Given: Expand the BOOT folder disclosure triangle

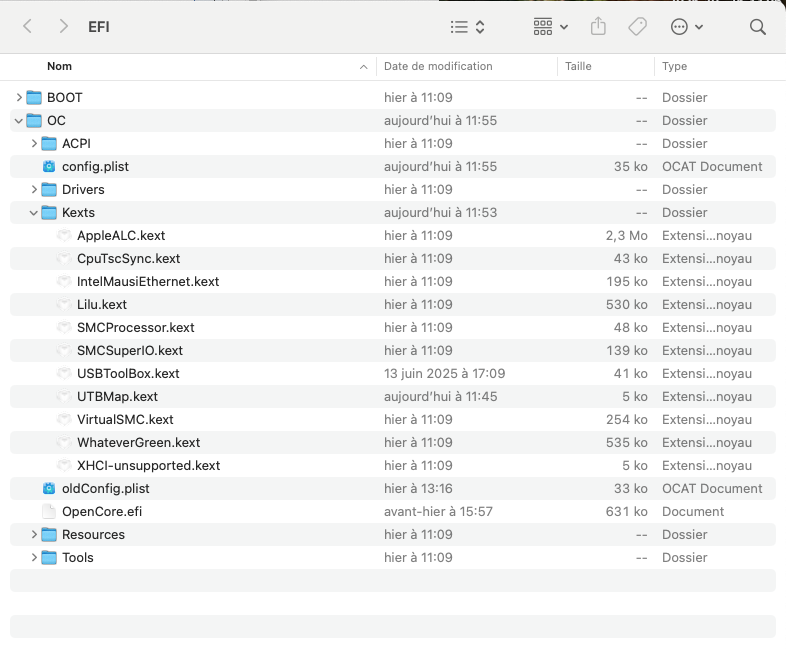Looking at the screenshot, I should [19, 98].
